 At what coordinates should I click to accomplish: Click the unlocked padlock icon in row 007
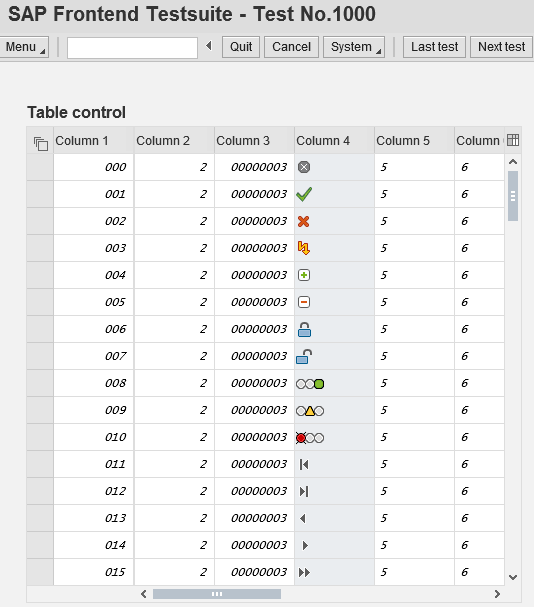coord(304,357)
